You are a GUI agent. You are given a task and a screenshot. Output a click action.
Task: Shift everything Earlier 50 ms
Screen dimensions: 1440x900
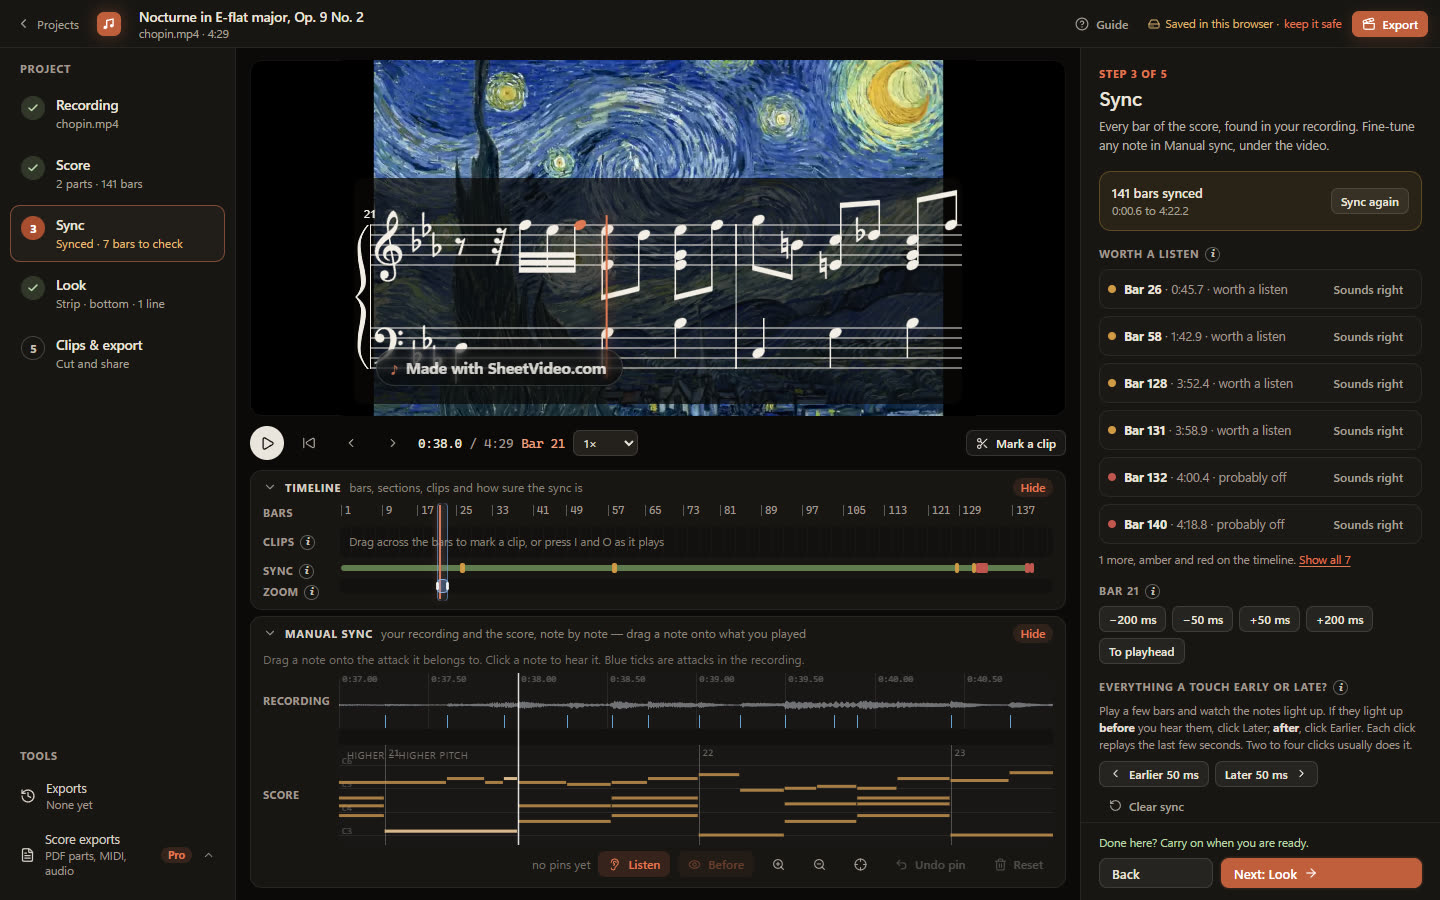[x=1154, y=775]
